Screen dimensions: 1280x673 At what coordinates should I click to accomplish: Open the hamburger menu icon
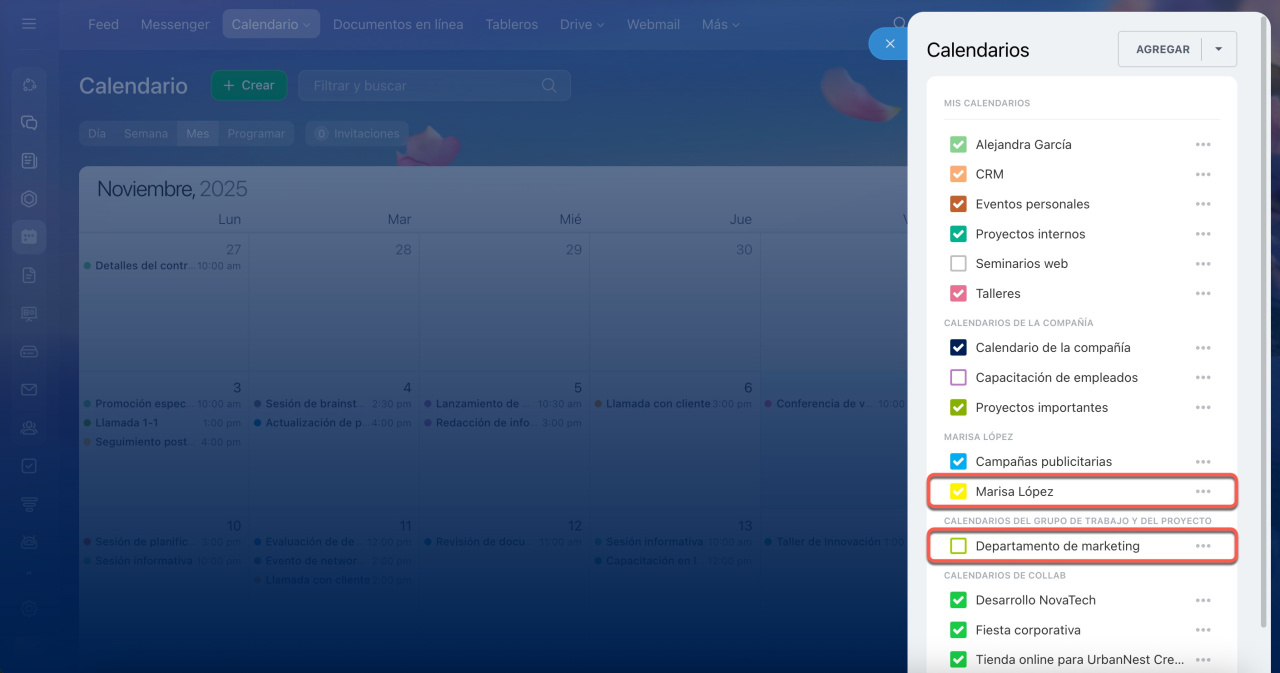pos(28,24)
